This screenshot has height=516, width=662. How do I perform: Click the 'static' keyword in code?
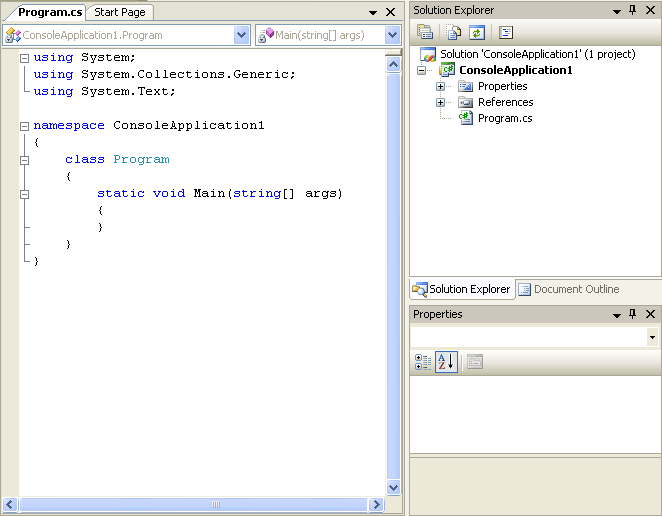(121, 193)
